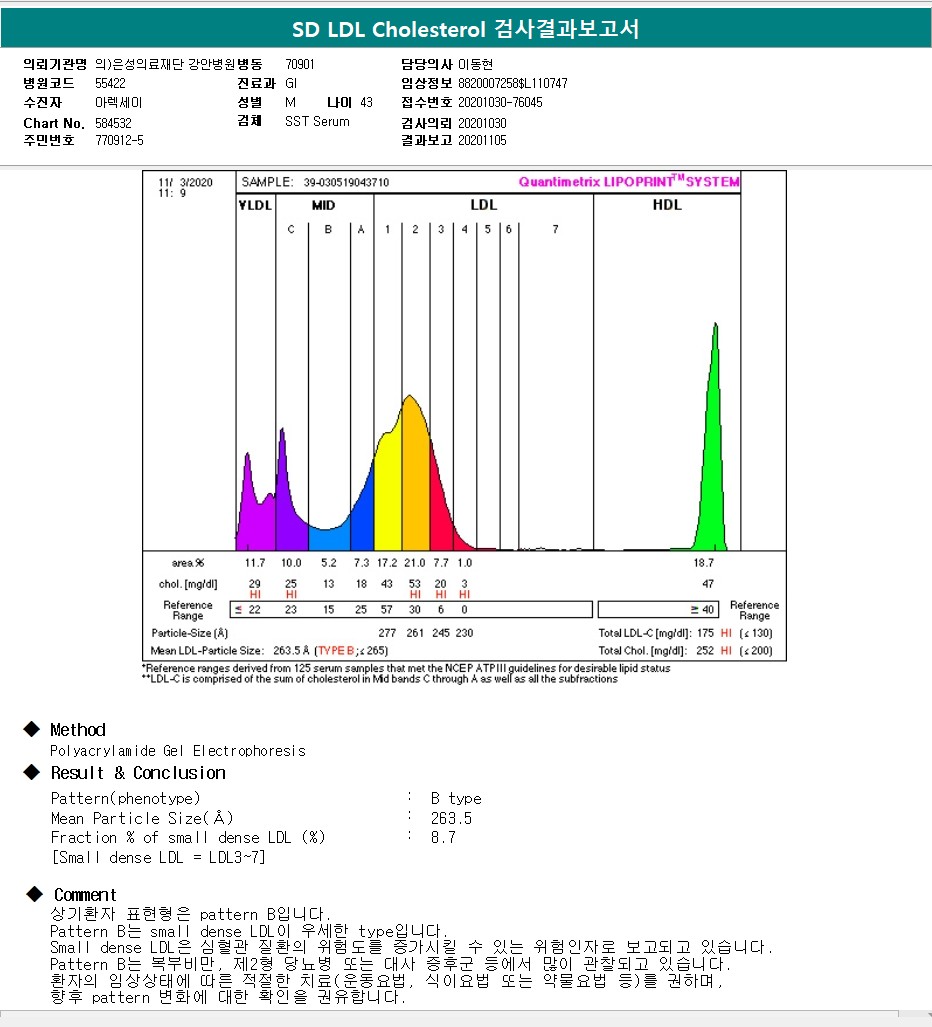The width and height of the screenshot is (932, 1027).
Task: Click the age value 43
Action: coord(366,102)
